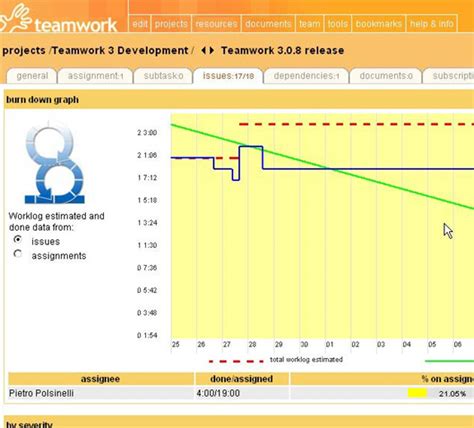Click Worklog estimated and done data label
This screenshot has height=428, width=474.
[x=56, y=222]
